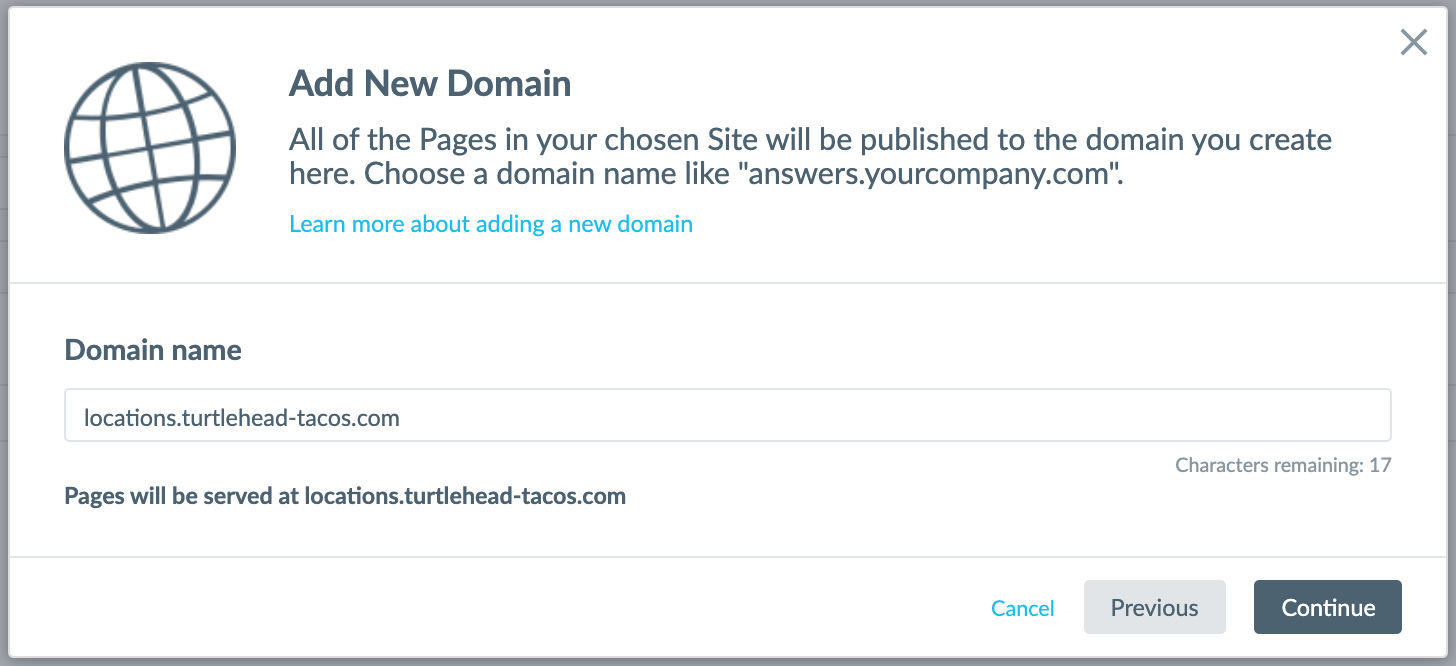Proceed with the Continue button
1456x666 pixels.
pyautogui.click(x=1328, y=607)
